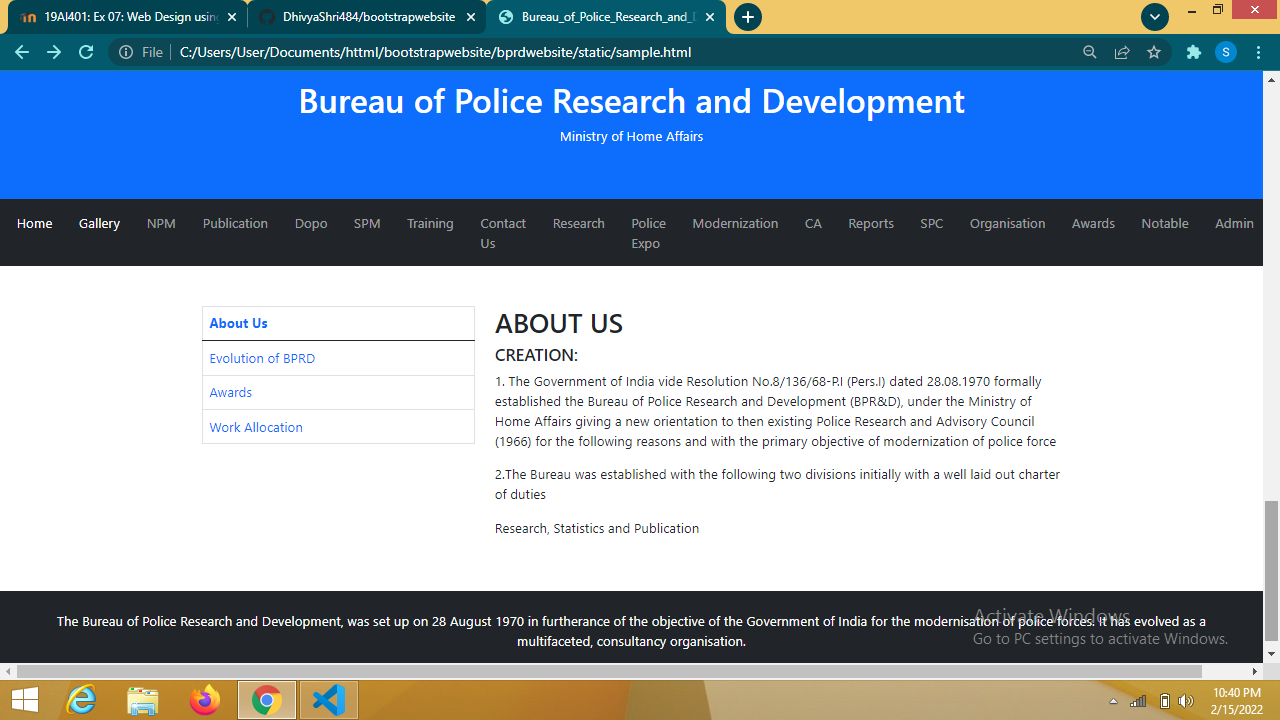Select About Us in the sidebar list

[338, 323]
